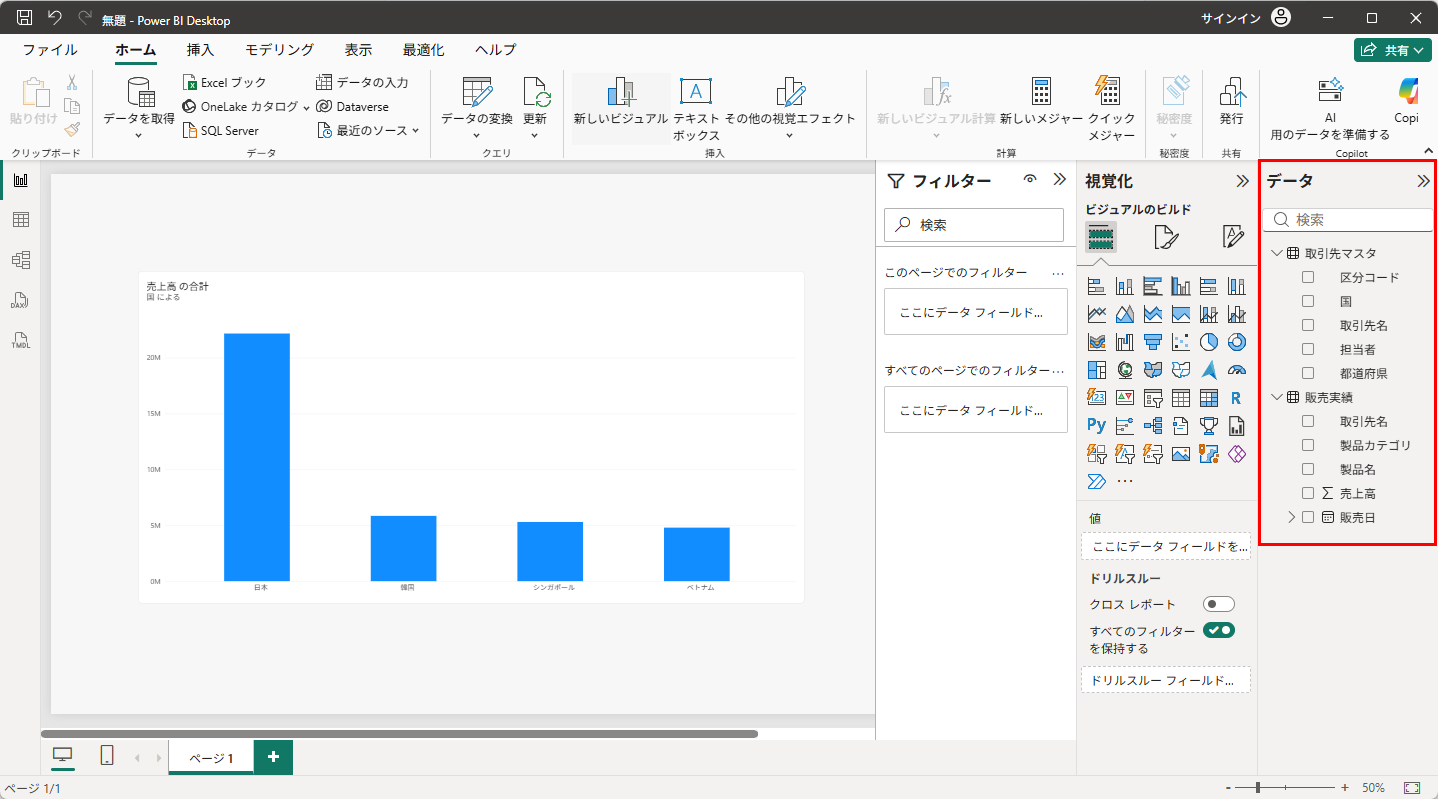Select the treemap visual icon
Viewport: 1438px width, 799px height.
pyautogui.click(x=1096, y=370)
